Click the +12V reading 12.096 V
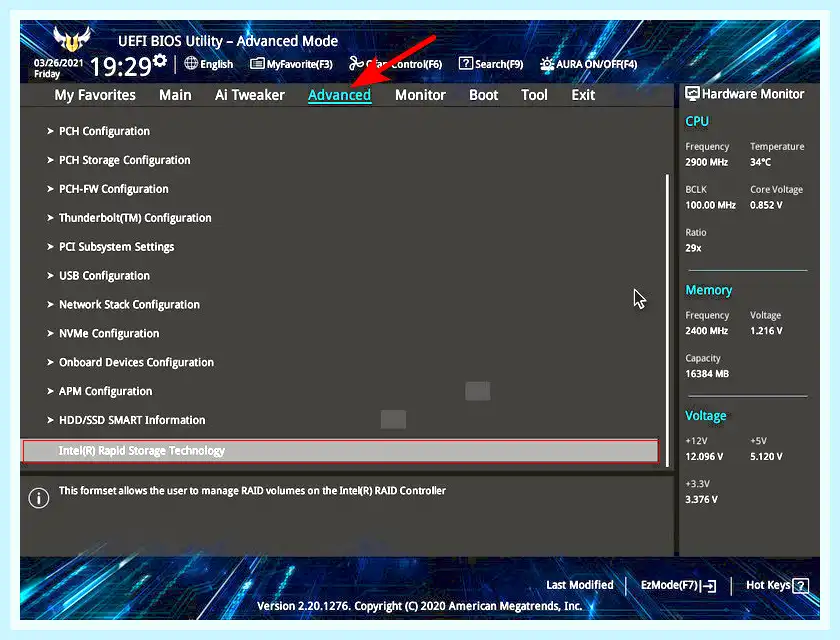840x640 pixels. (x=704, y=457)
